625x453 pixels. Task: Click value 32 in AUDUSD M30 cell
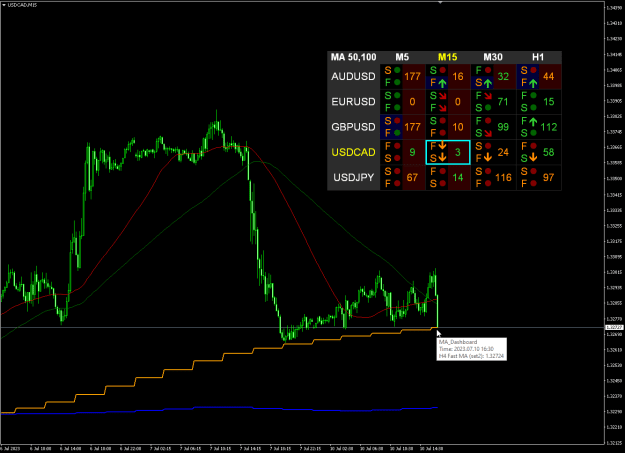point(503,76)
